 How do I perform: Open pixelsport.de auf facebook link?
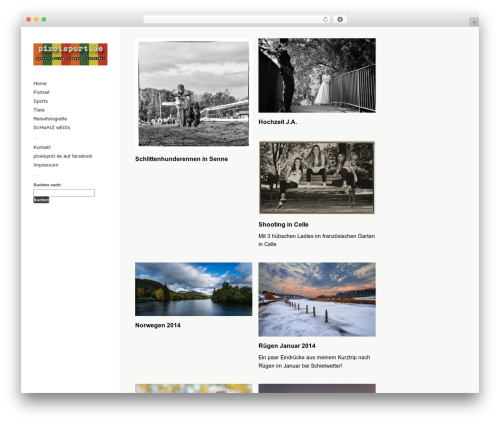coord(63,156)
